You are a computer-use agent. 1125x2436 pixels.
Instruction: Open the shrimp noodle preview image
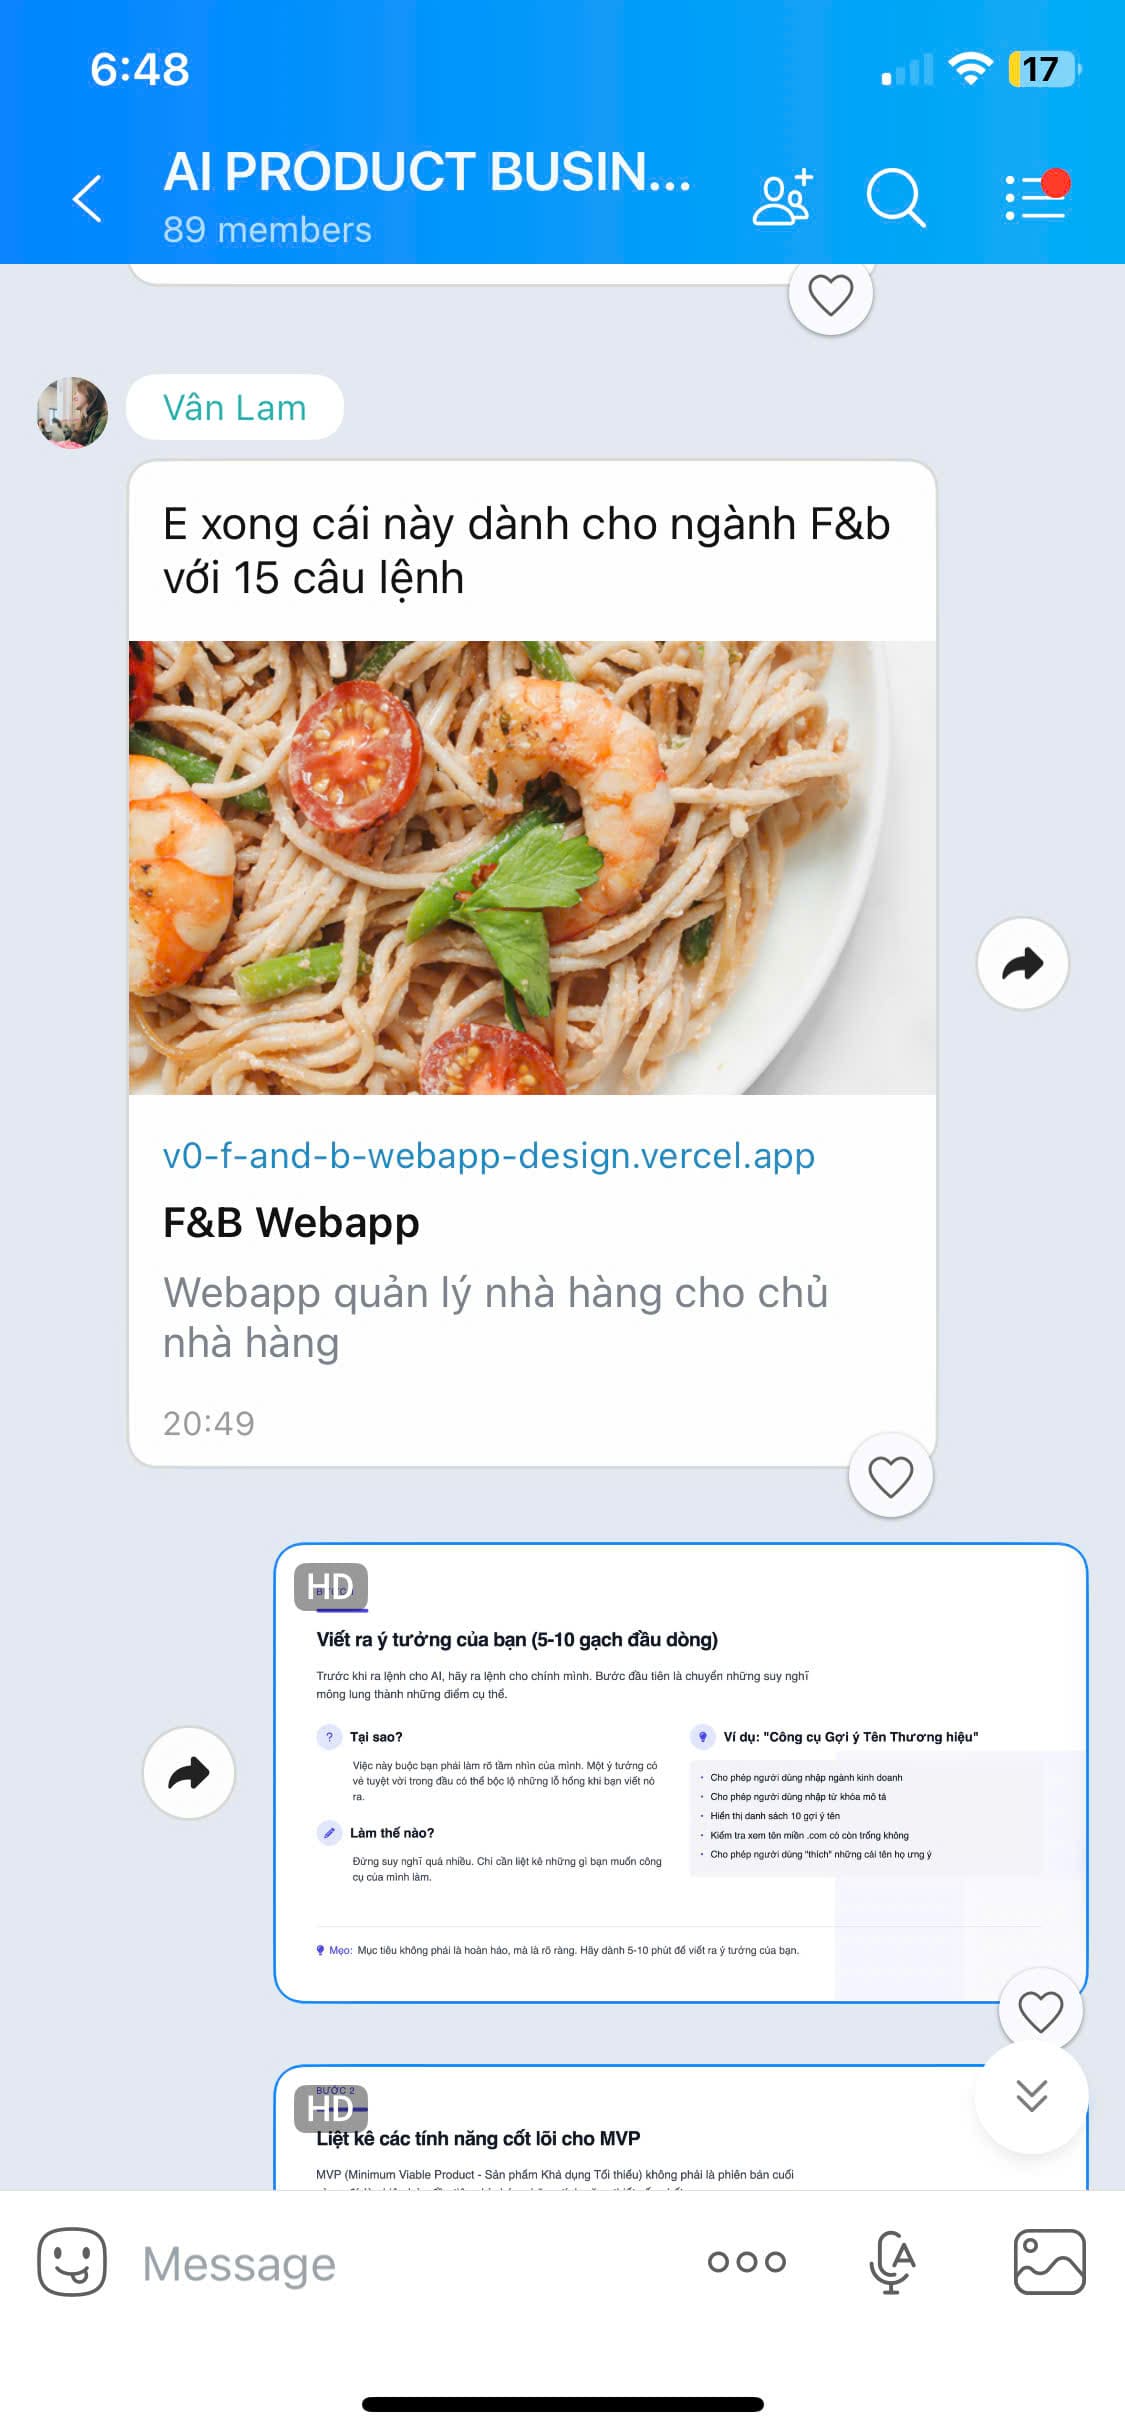[x=532, y=867]
